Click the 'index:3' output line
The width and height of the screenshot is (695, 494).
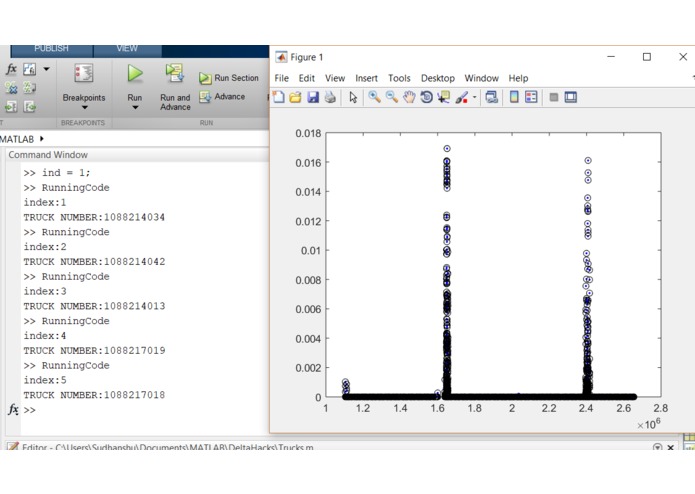click(x=45, y=291)
